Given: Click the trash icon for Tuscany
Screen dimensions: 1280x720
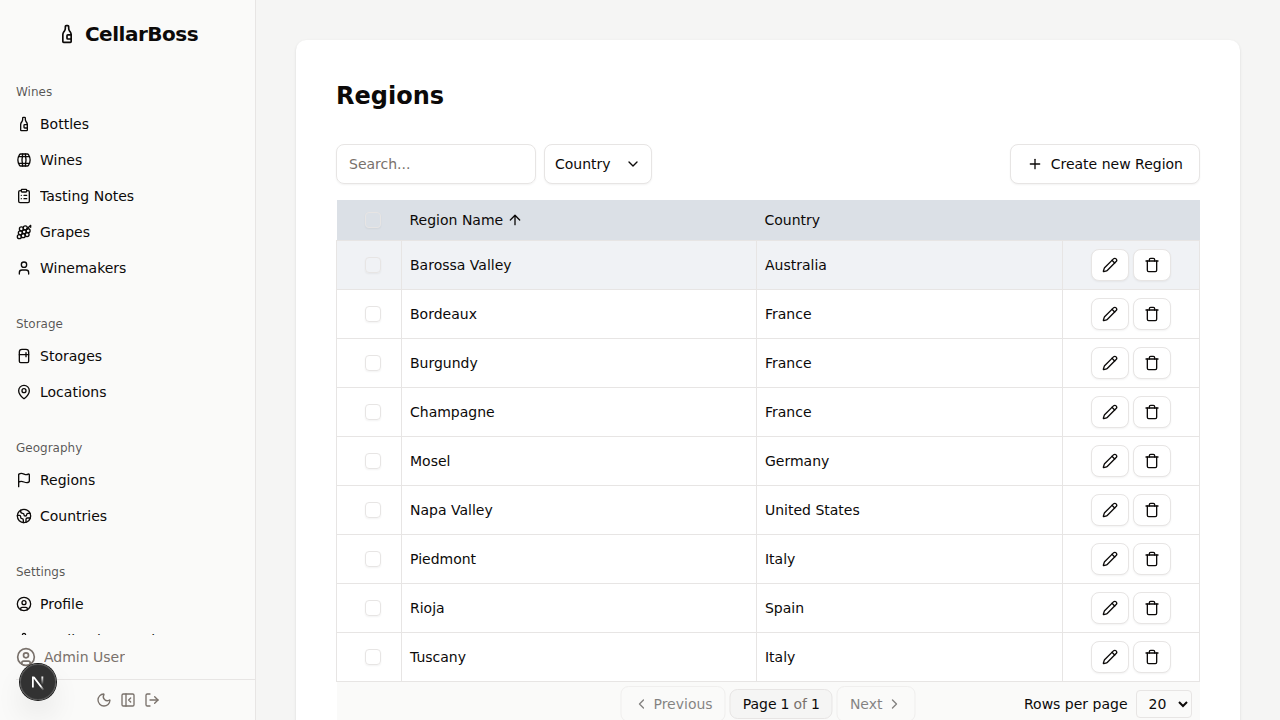Looking at the screenshot, I should (x=1151, y=657).
